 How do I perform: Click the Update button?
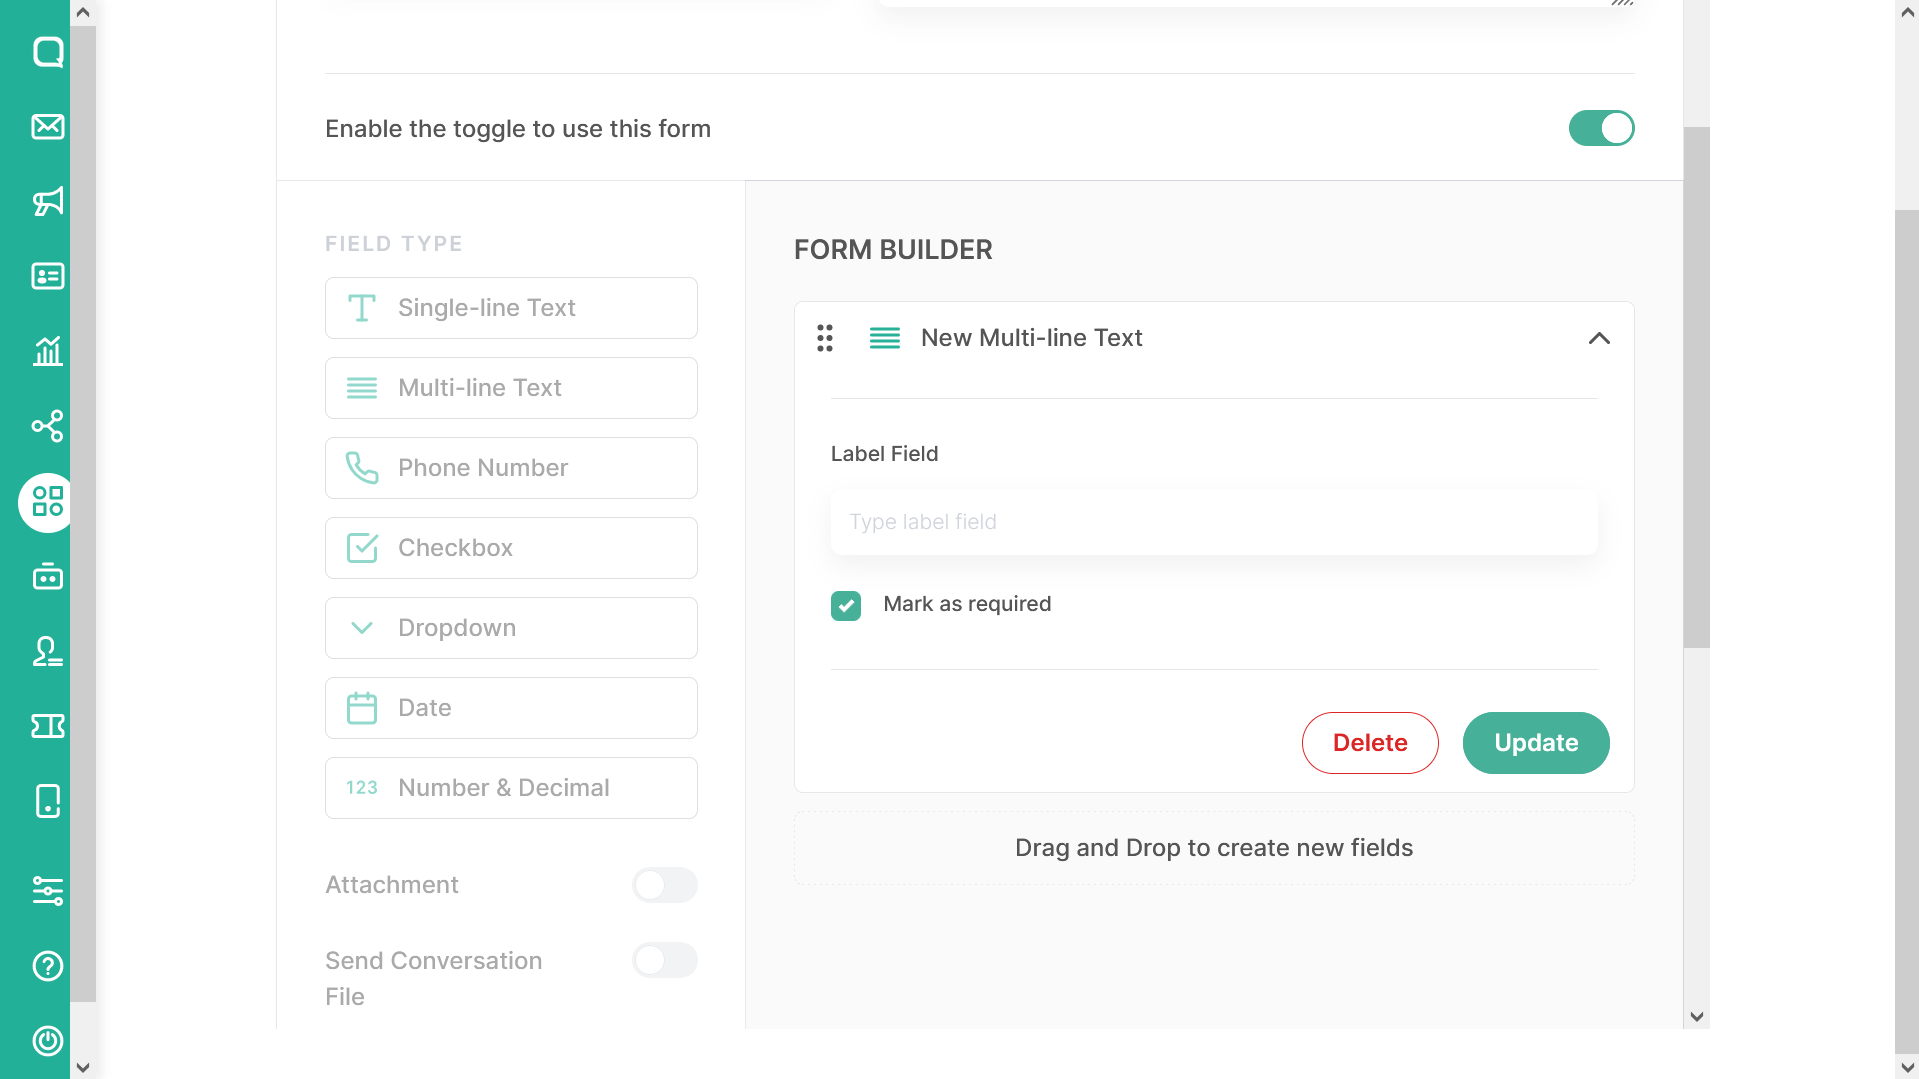(1536, 743)
